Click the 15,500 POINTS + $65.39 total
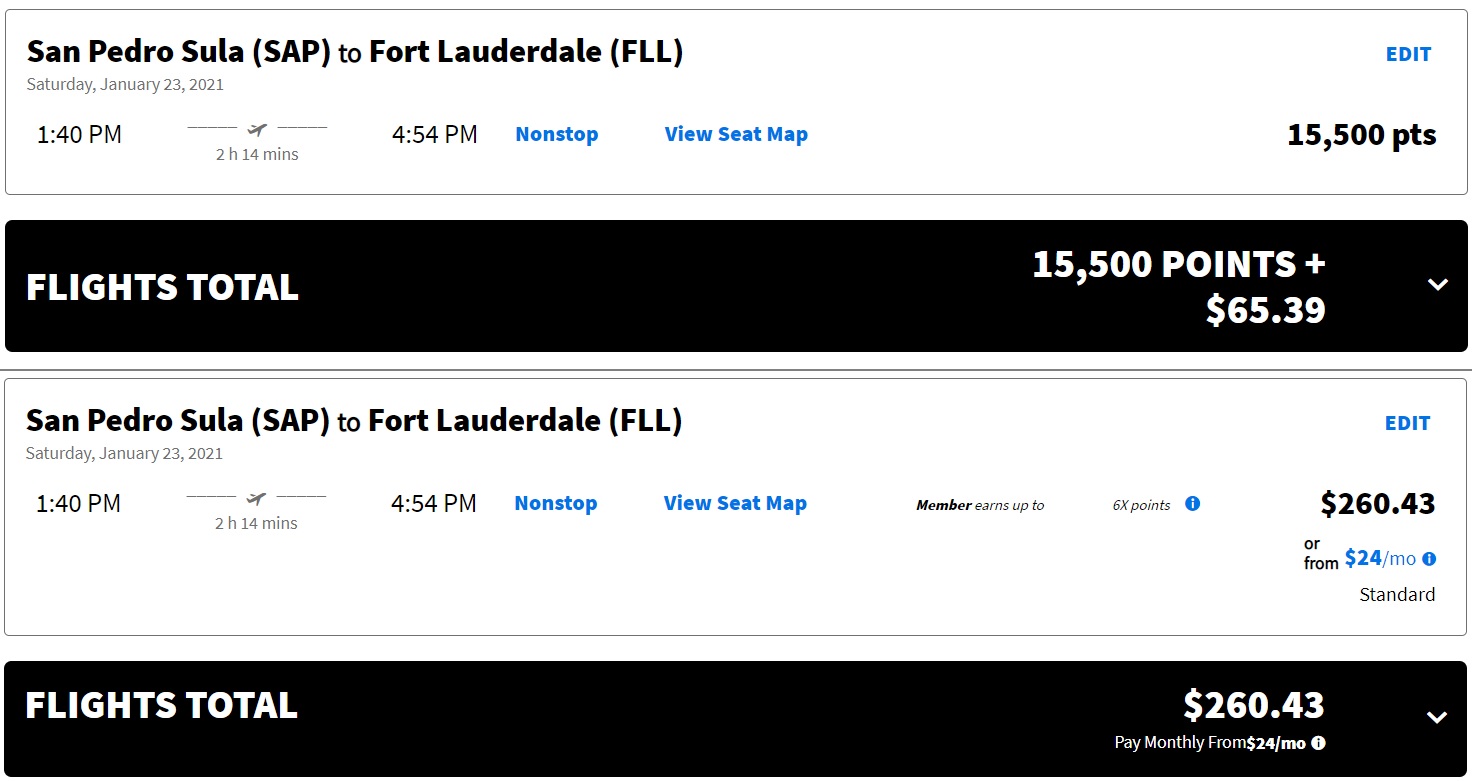Viewport: 1472px width, 781px height. point(1178,286)
